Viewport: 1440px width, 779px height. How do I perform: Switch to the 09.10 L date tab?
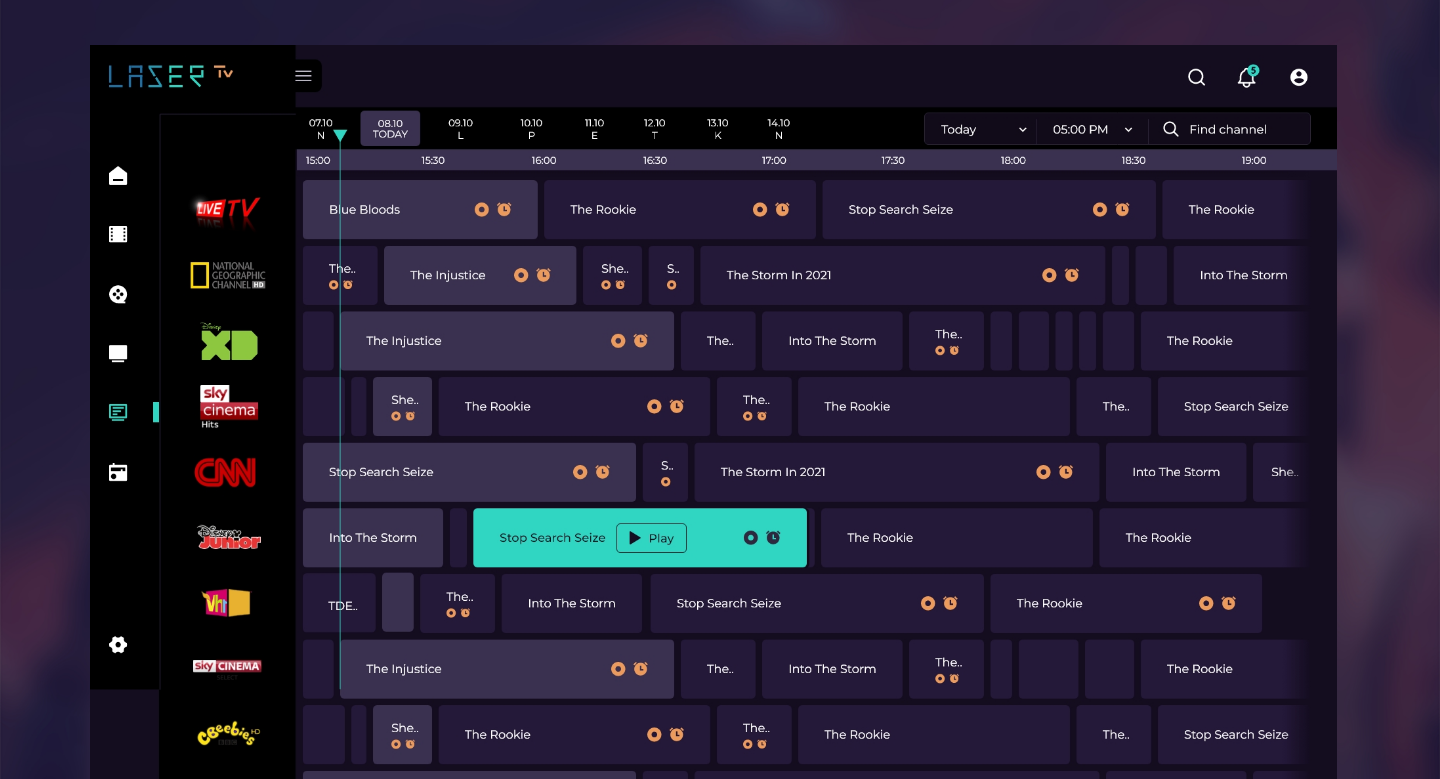tap(461, 129)
